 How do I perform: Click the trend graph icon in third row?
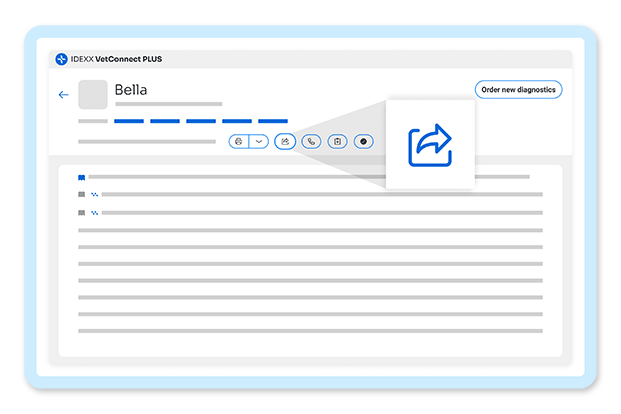(x=94, y=213)
